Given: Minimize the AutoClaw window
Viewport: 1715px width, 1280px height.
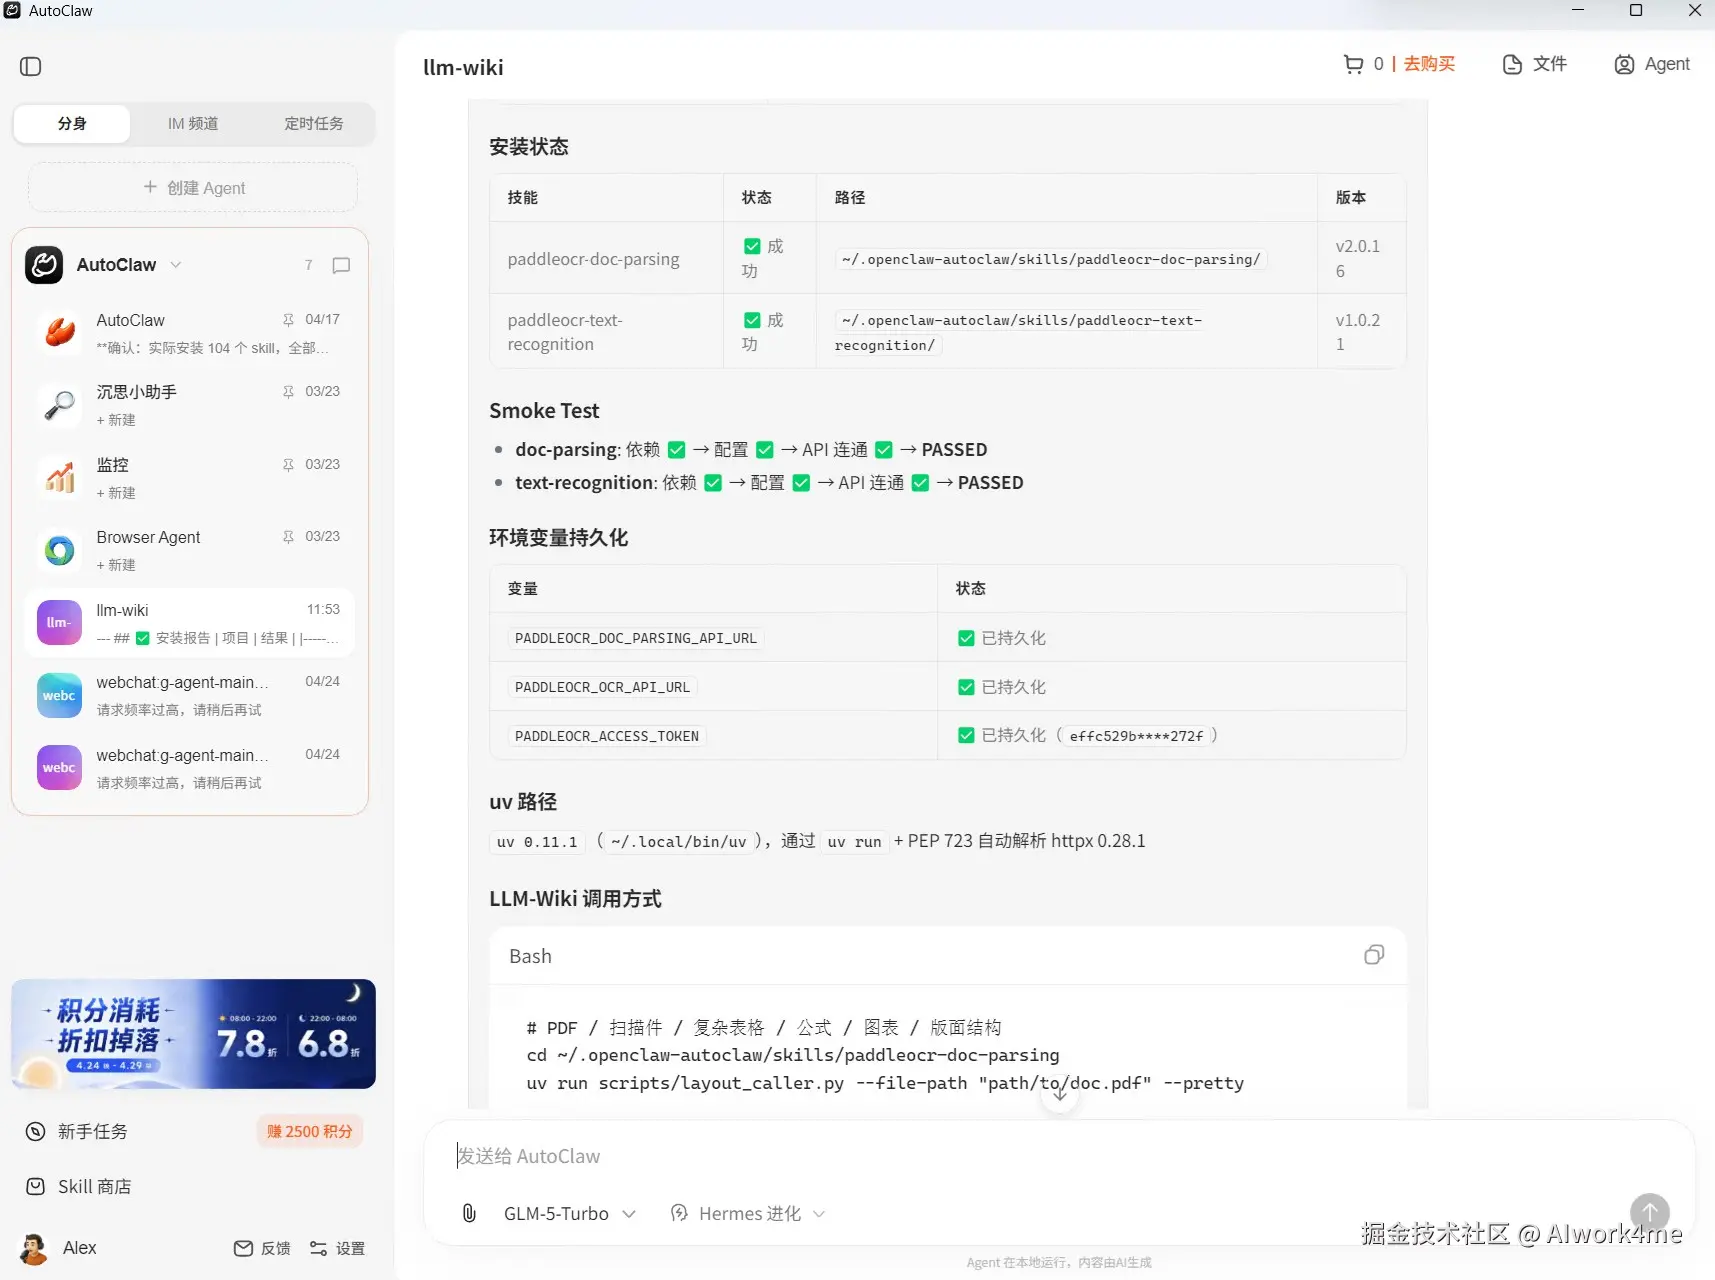Looking at the screenshot, I should point(1578,10).
